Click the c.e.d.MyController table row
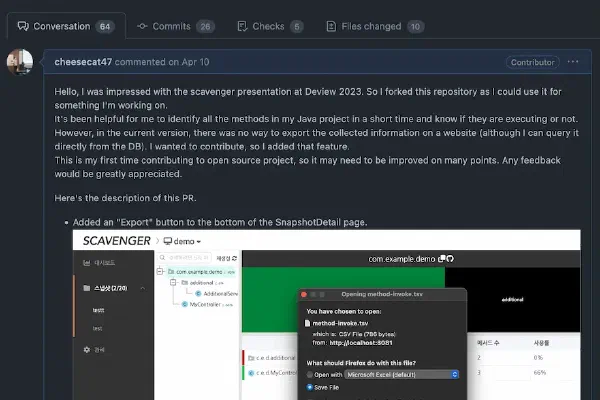This screenshot has height=400, width=600. (x=271, y=372)
